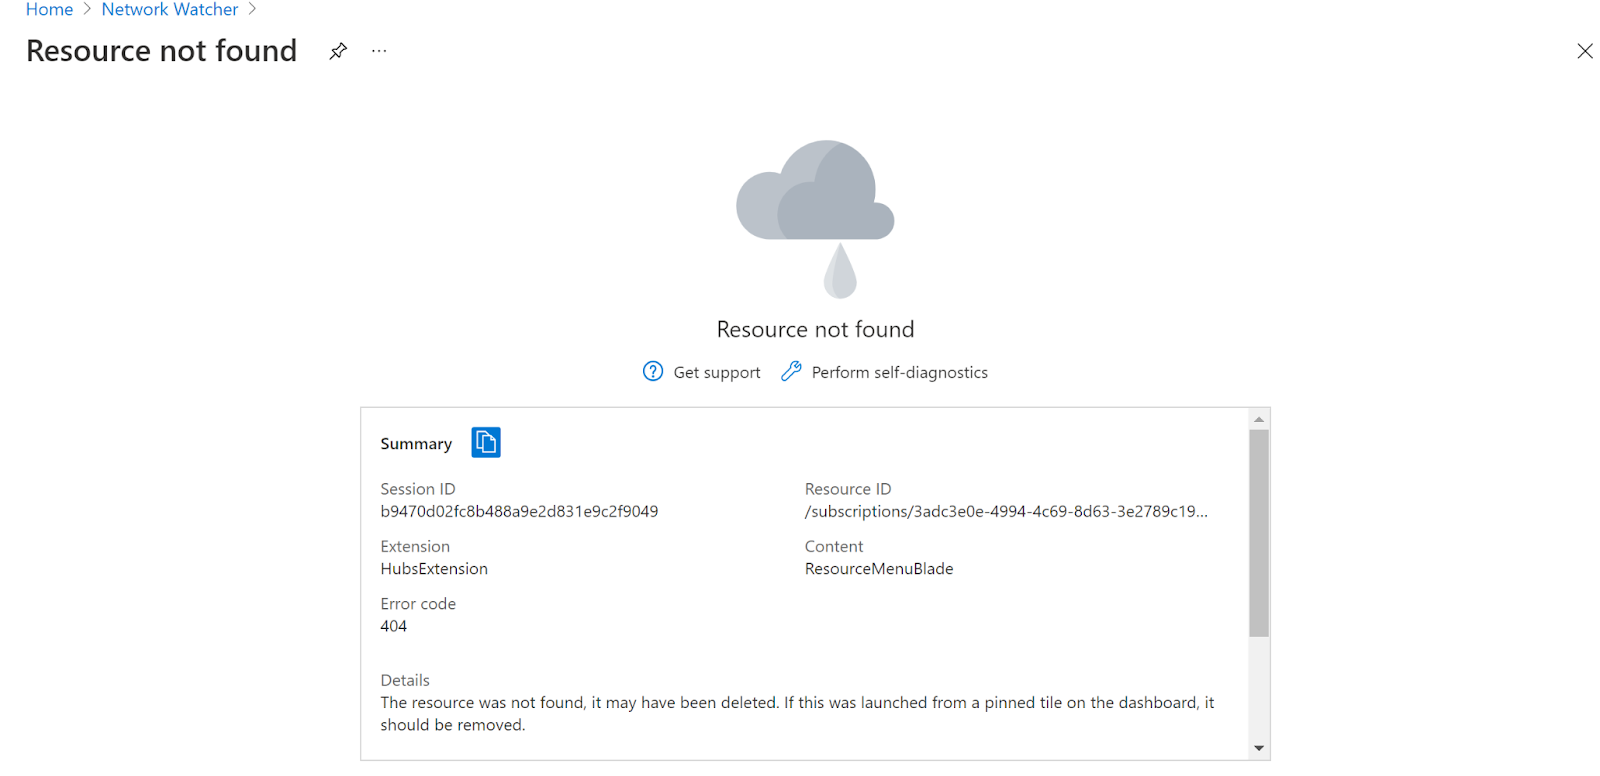Screen dimensions: 1600x776
Task: Go to Home via breadcrumb
Action: (x=49, y=10)
